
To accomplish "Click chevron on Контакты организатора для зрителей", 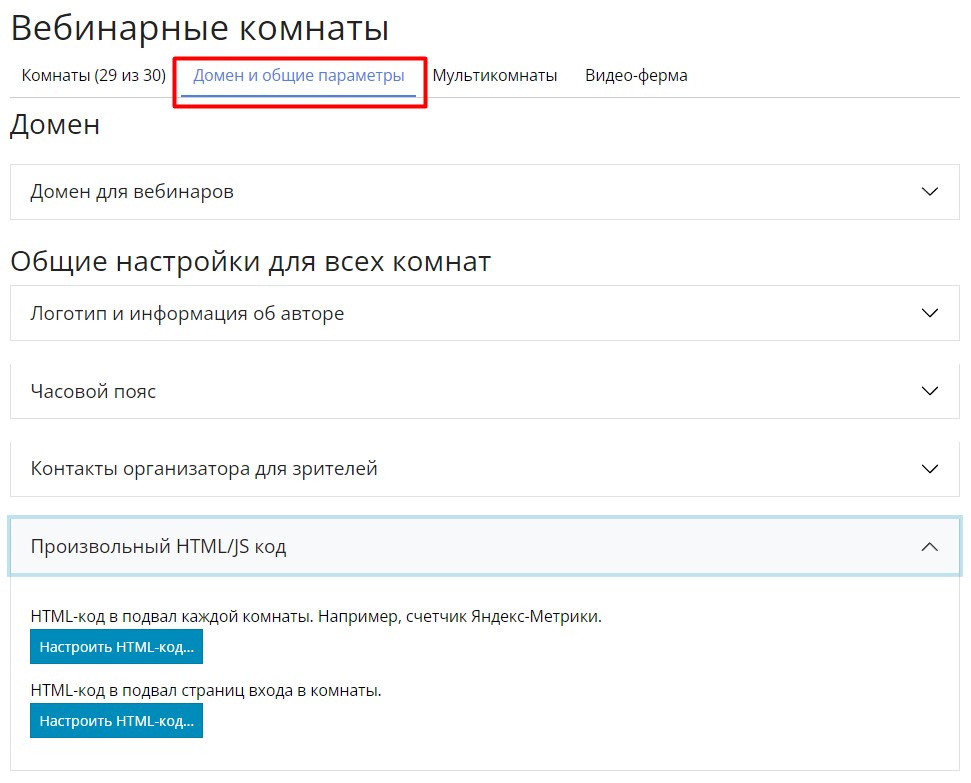I will pyautogui.click(x=930, y=469).
